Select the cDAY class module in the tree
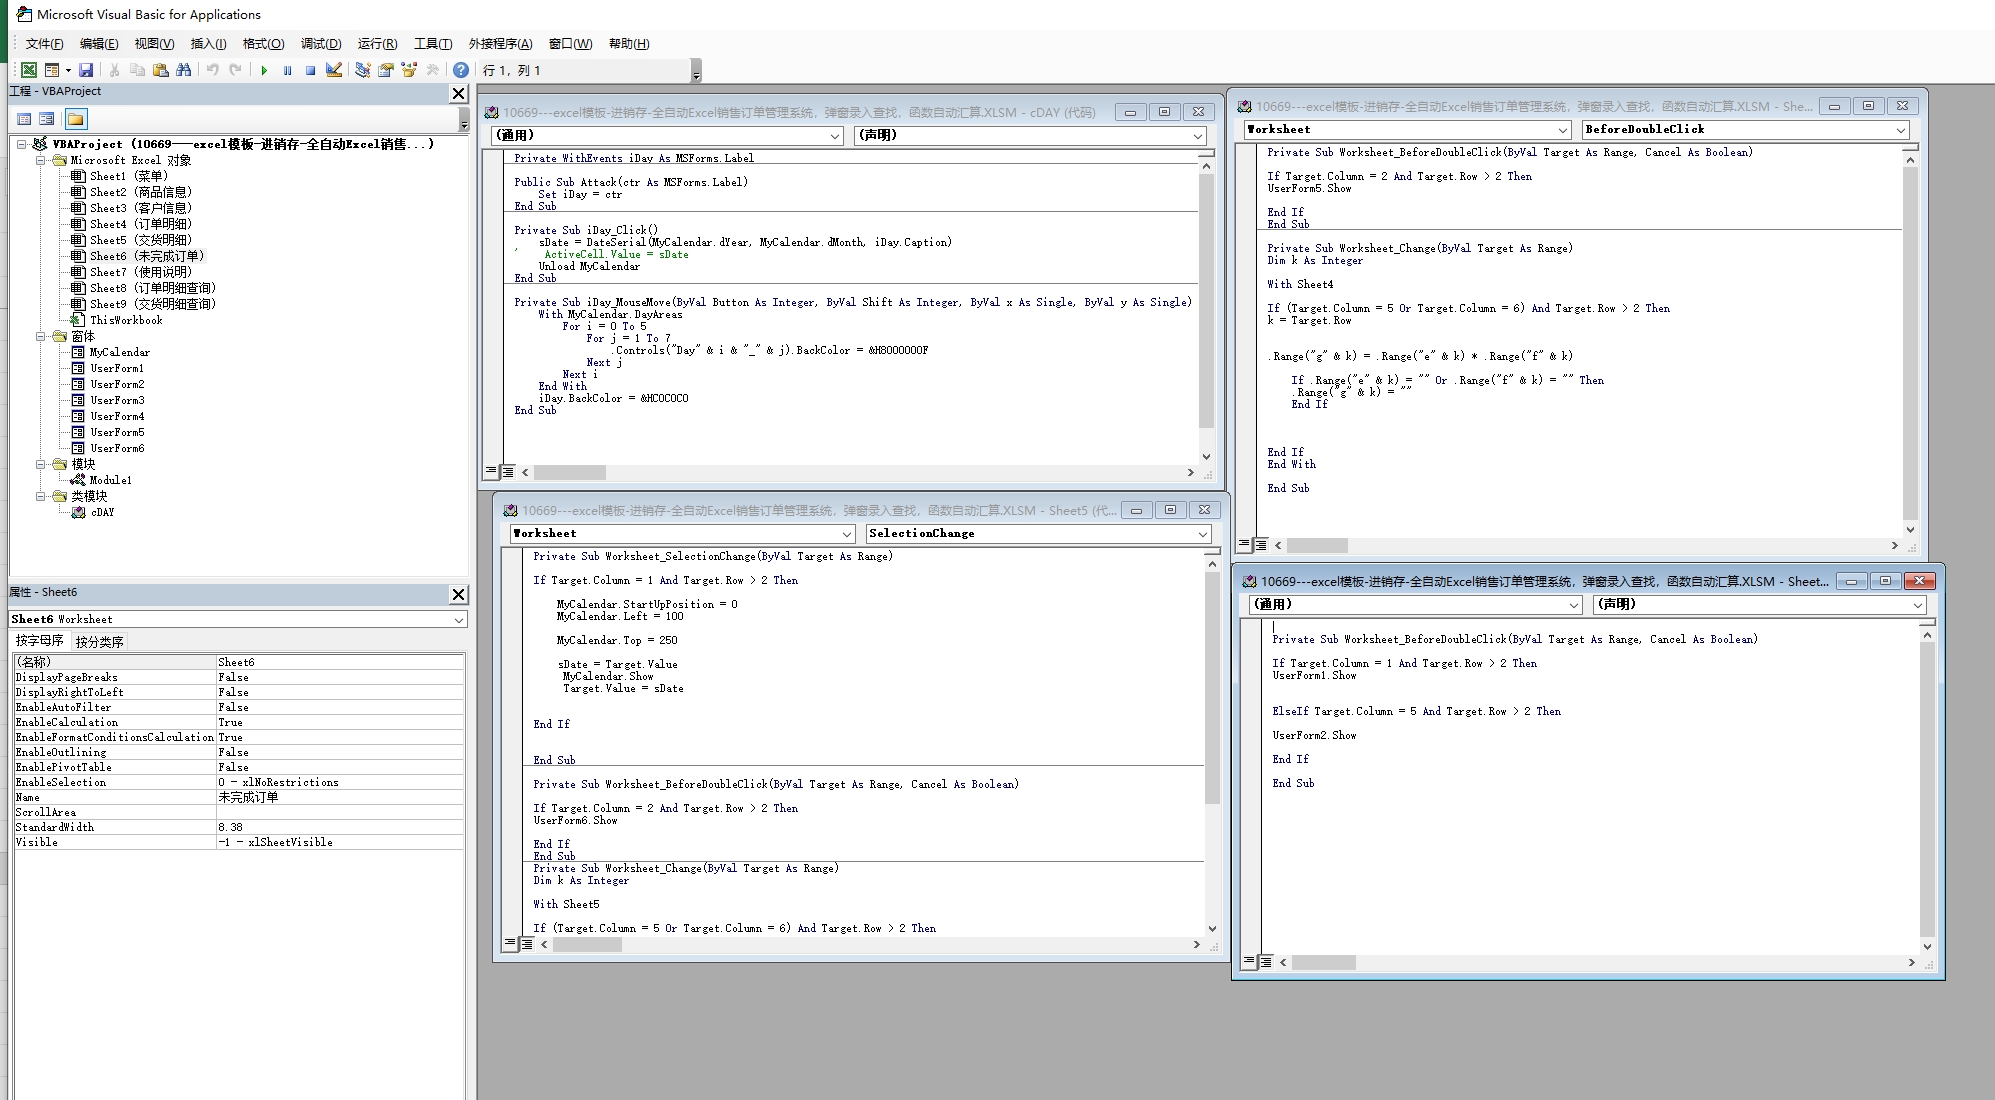Screen dimensions: 1995x1100 click(102, 512)
